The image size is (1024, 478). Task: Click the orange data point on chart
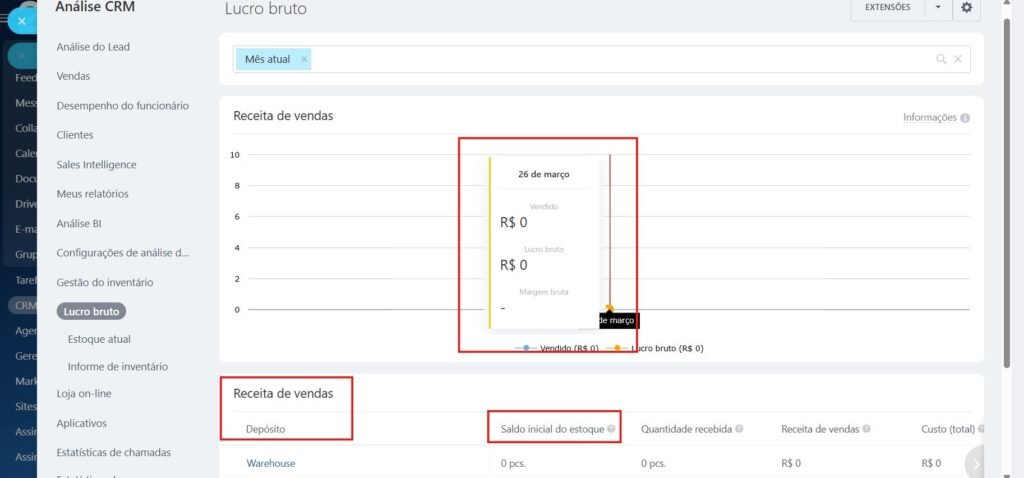(609, 308)
